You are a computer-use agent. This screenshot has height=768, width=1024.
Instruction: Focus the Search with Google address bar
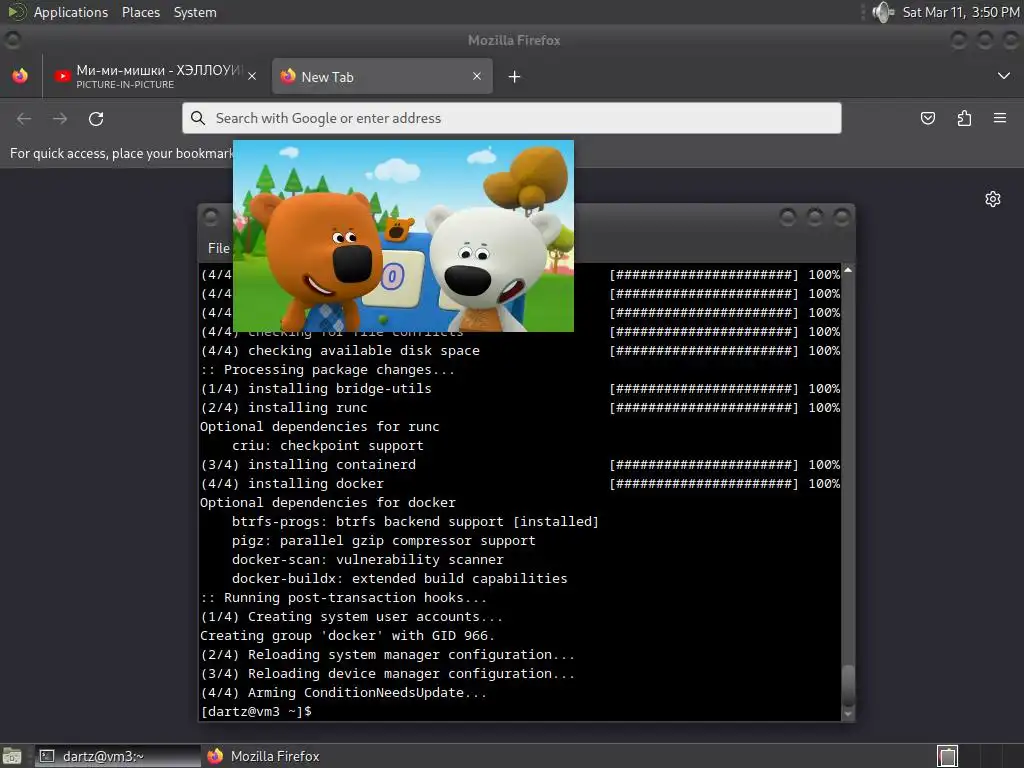pos(511,118)
